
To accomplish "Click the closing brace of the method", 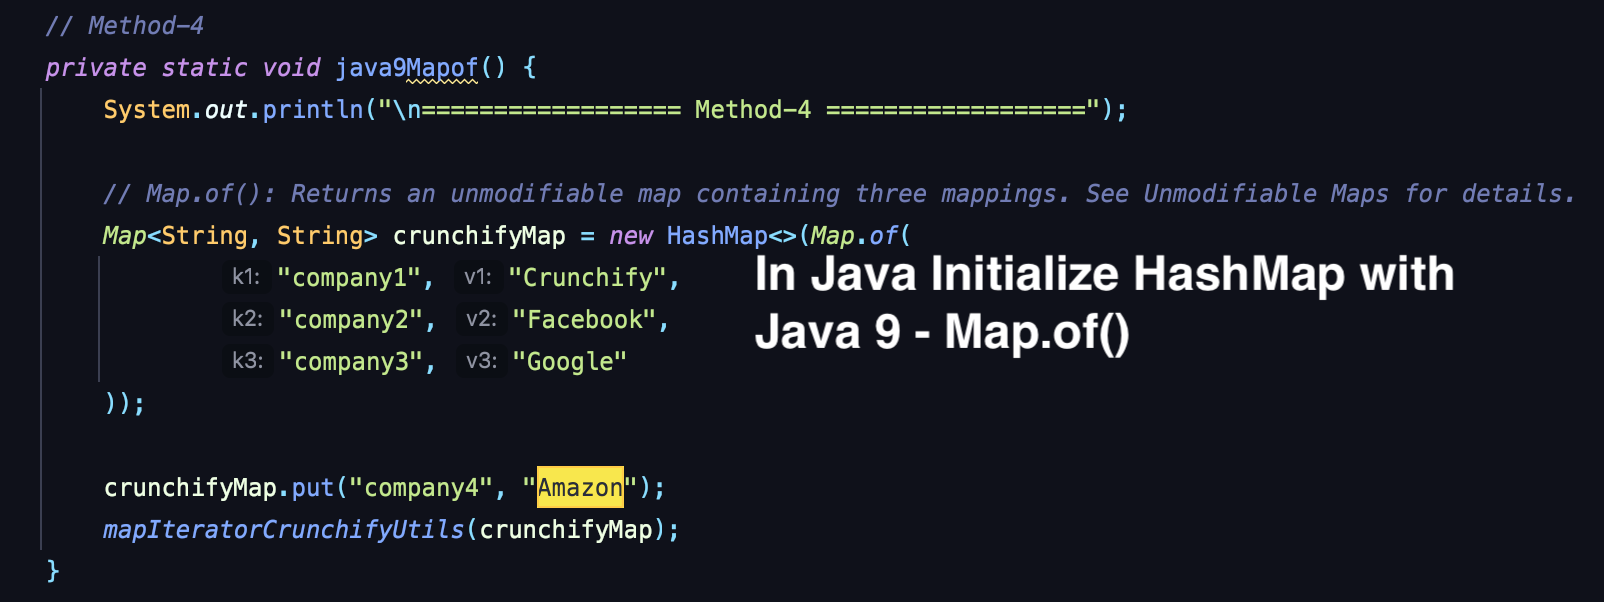I will click(x=53, y=571).
